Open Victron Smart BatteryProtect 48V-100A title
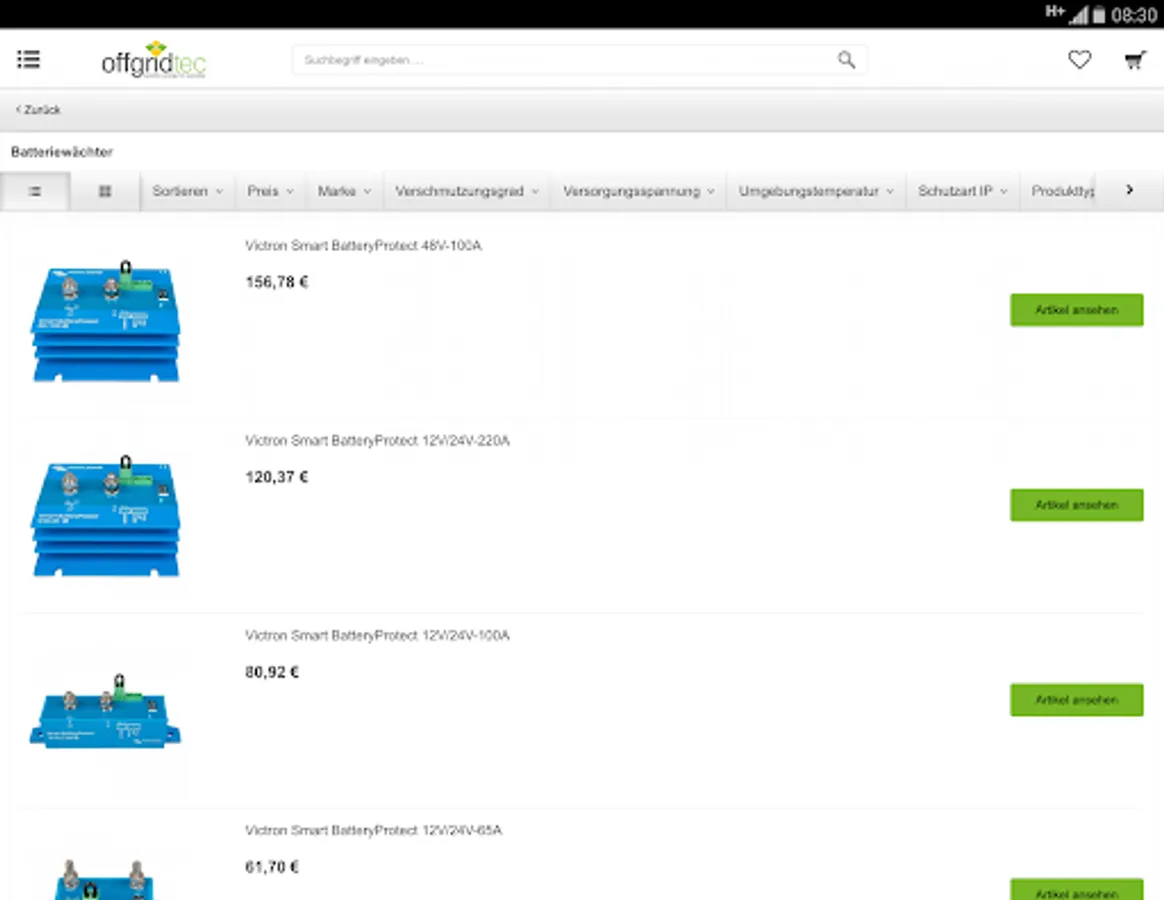This screenshot has height=900, width=1164. [x=363, y=245]
